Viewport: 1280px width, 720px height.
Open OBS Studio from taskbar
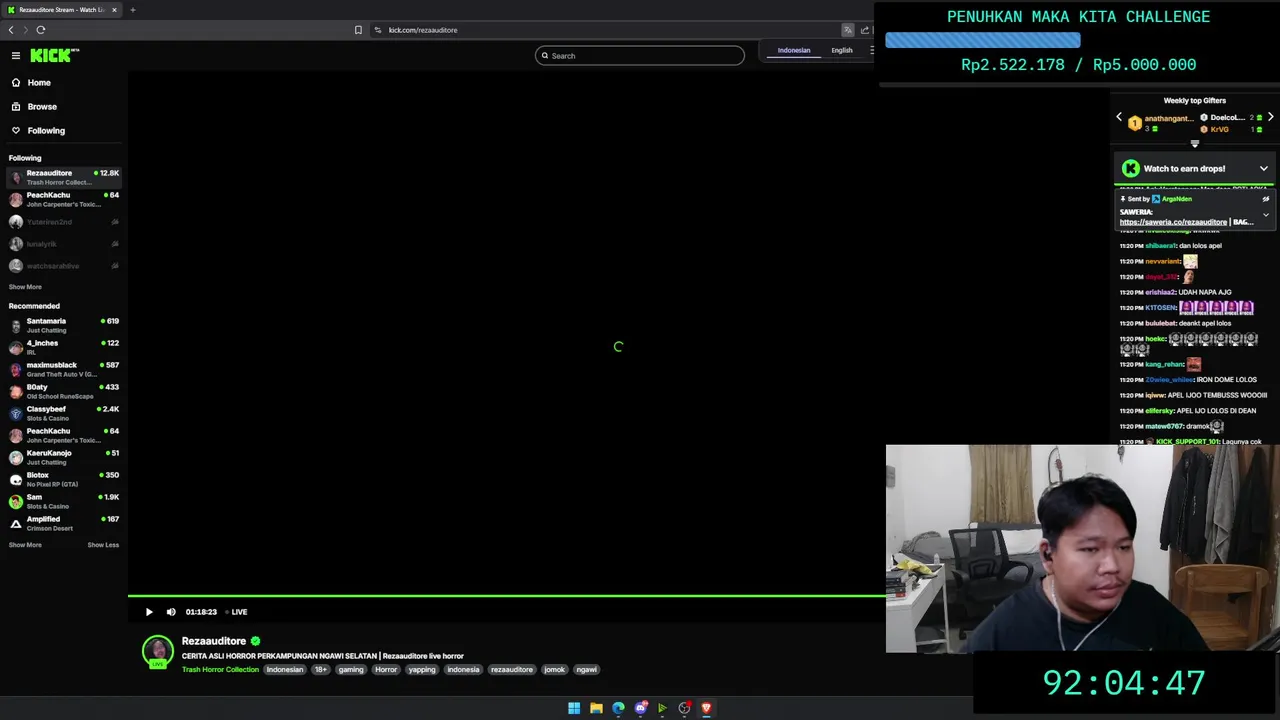tap(684, 708)
